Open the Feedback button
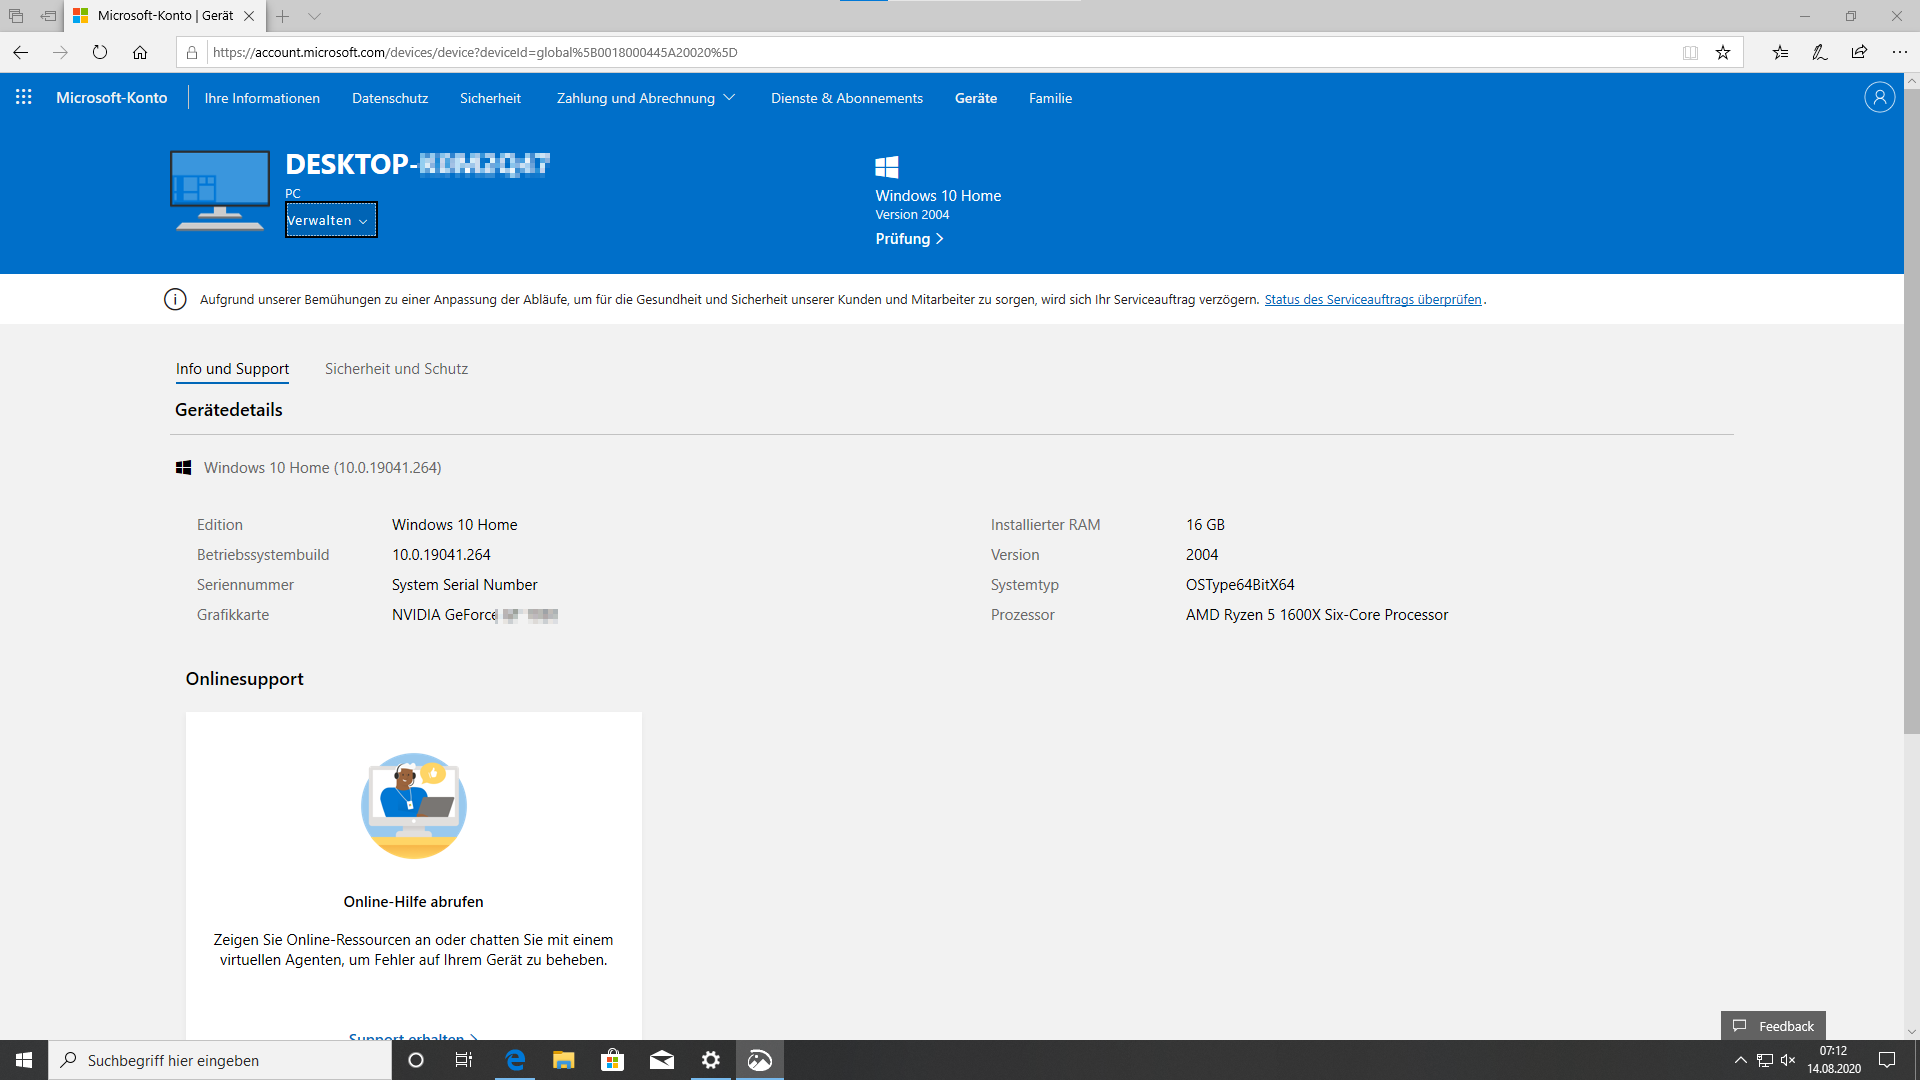The image size is (1920, 1080). click(1773, 1026)
